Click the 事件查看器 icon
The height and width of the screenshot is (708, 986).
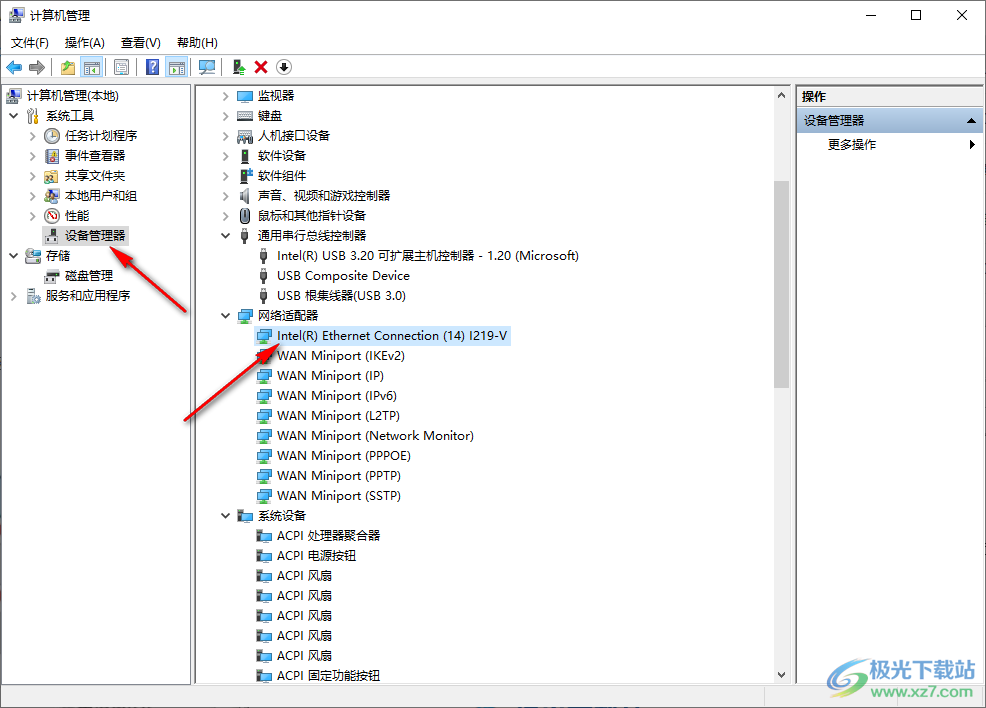[x=52, y=156]
